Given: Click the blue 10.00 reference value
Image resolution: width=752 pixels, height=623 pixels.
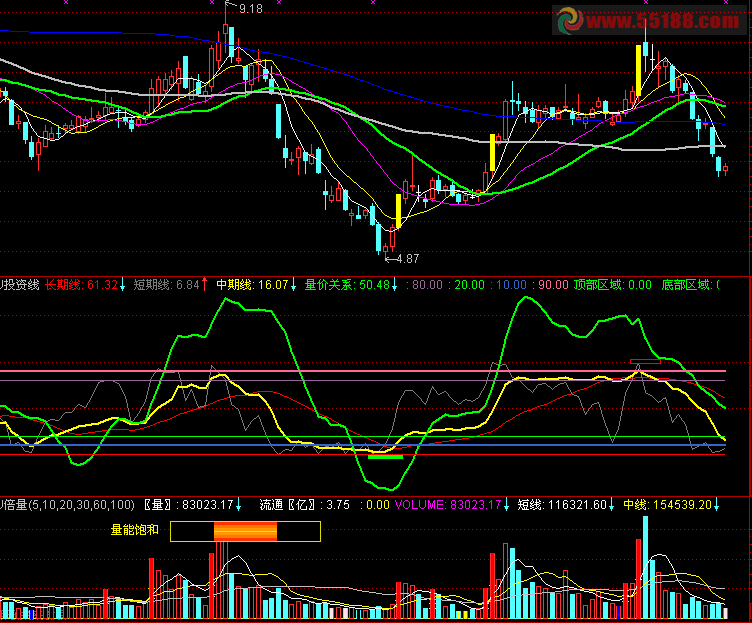Looking at the screenshot, I should click(511, 285).
